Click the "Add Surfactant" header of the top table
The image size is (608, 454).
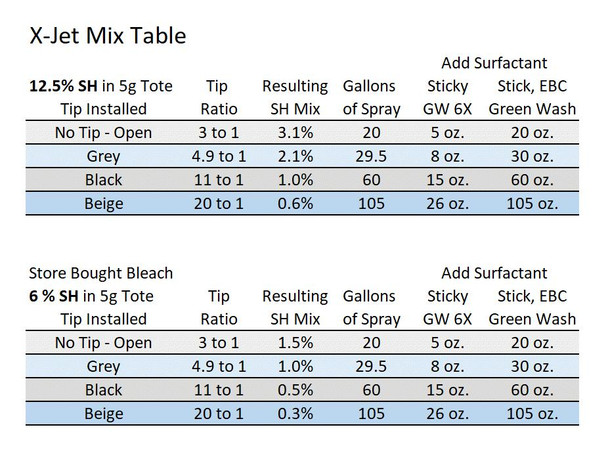pyautogui.click(x=493, y=63)
